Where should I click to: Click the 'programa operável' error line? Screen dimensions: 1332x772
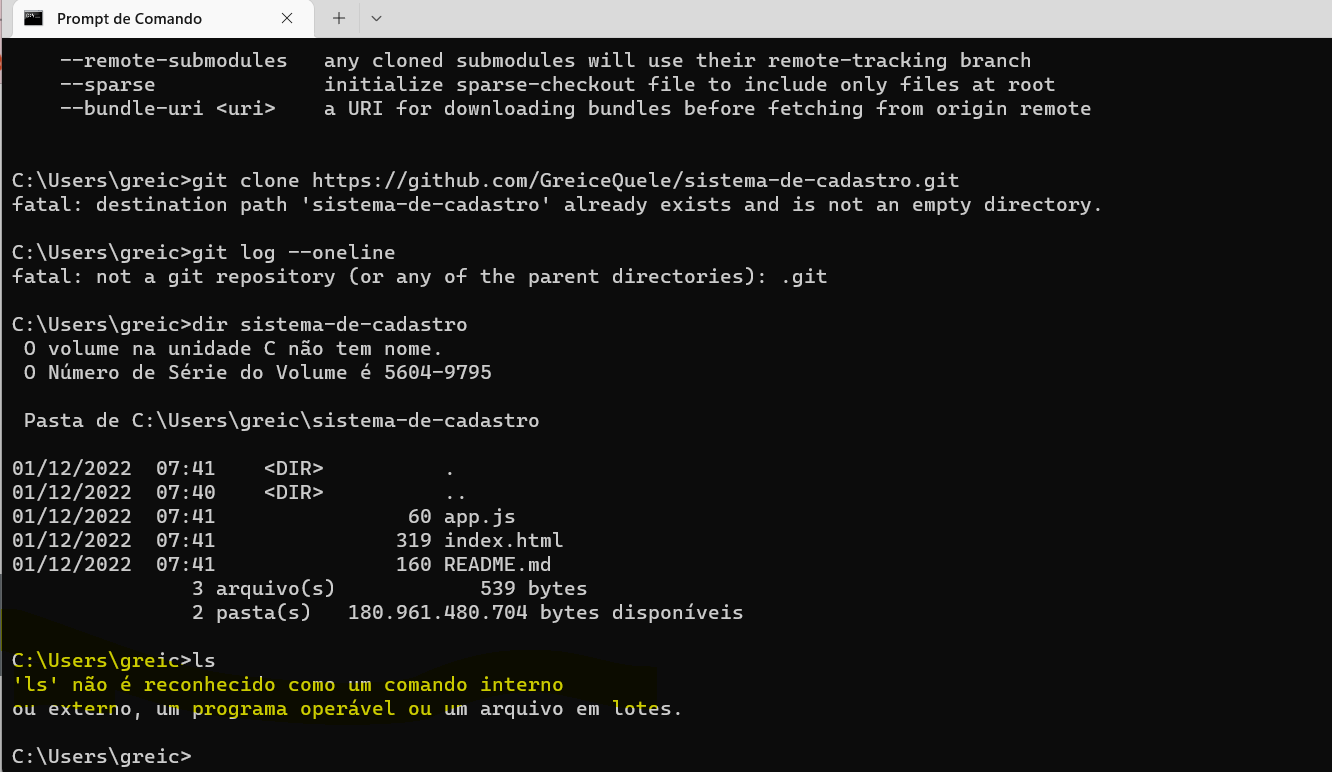coord(347,709)
